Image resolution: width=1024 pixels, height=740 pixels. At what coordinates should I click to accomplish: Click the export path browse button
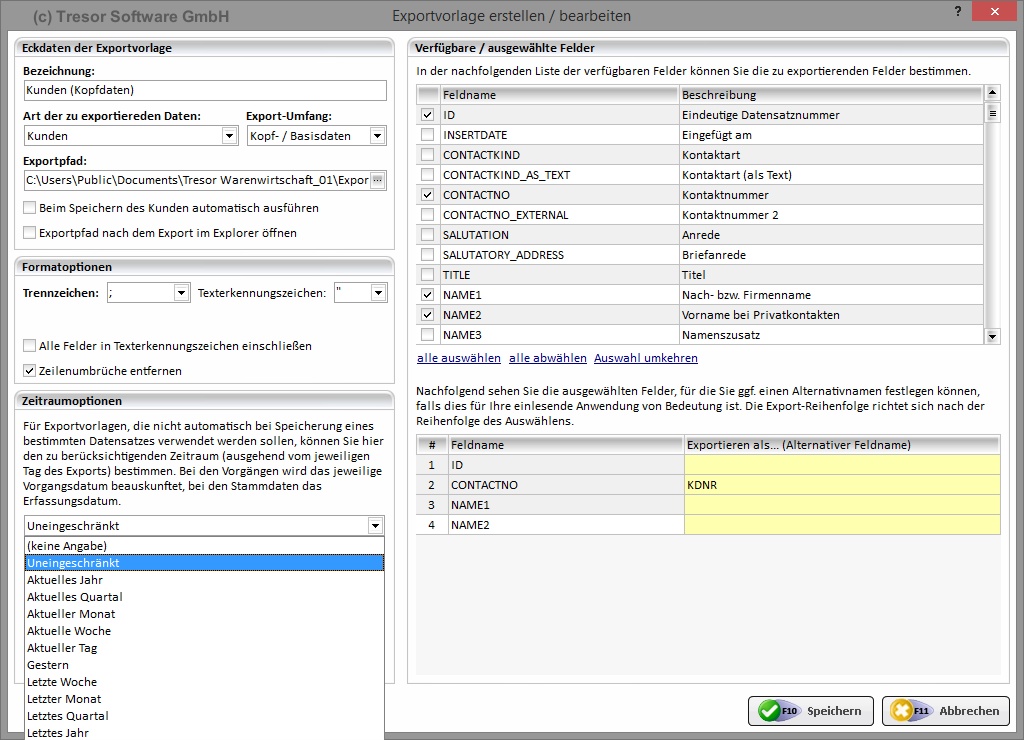point(377,180)
